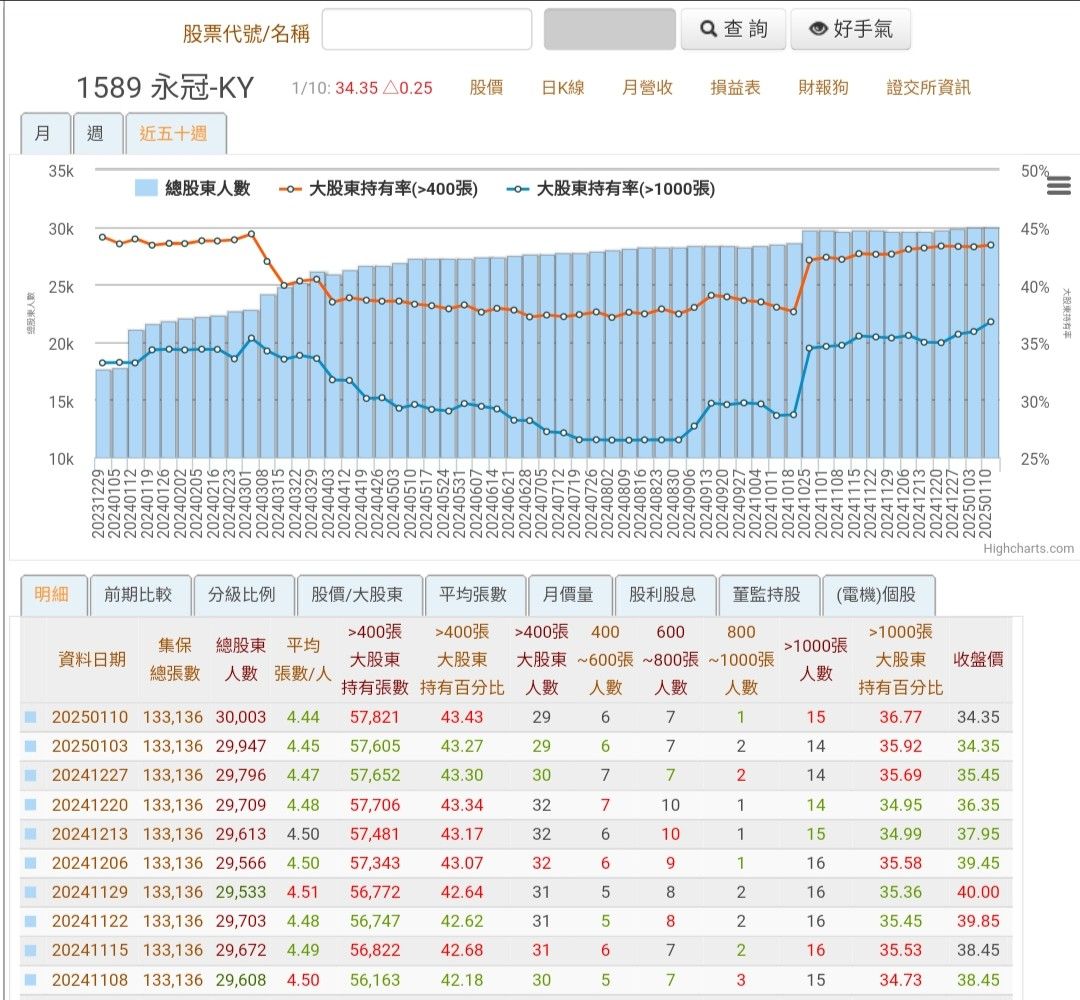Switch to the 週 tab
Screen dimensions: 1080x1000
[97, 133]
